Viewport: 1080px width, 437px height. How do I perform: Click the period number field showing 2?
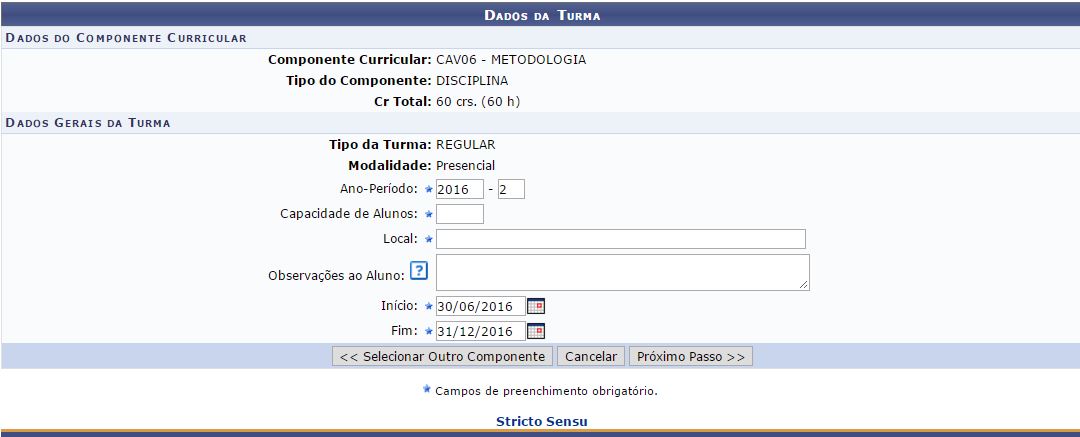click(511, 189)
